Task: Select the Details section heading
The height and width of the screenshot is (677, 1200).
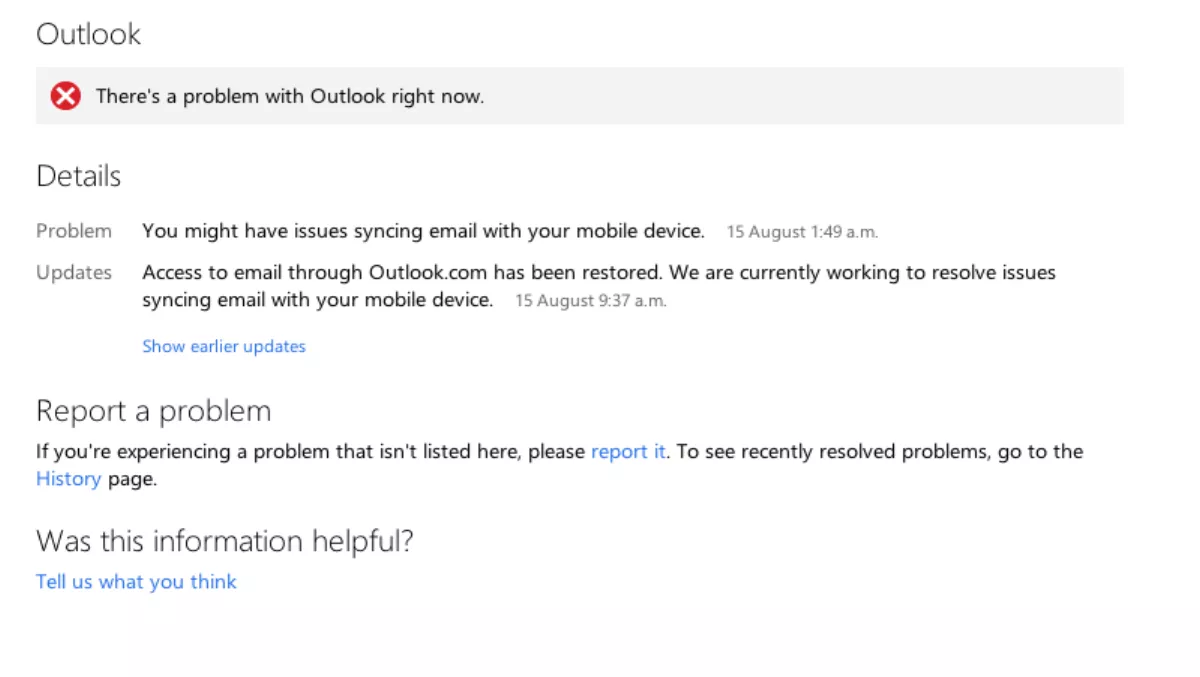Action: [78, 176]
